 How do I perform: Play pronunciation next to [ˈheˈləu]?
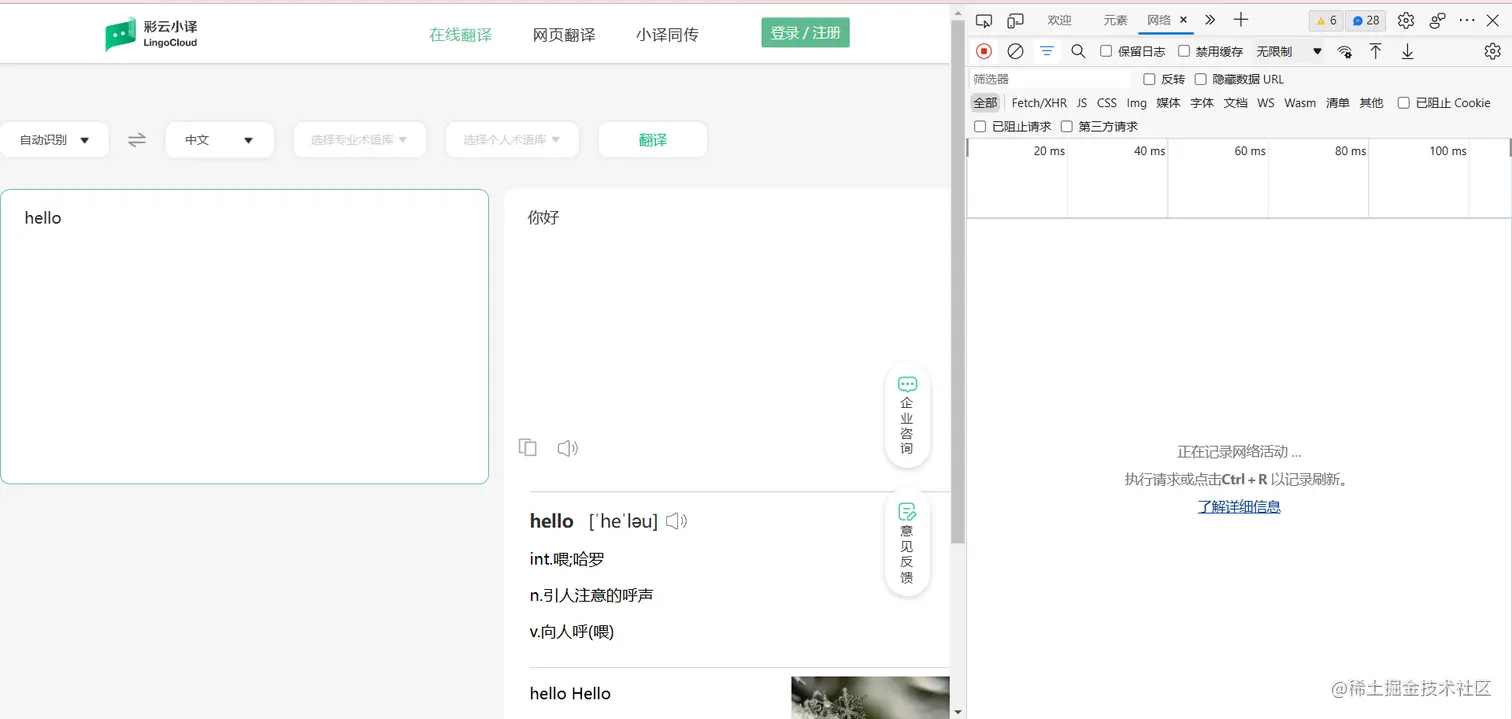tap(677, 521)
